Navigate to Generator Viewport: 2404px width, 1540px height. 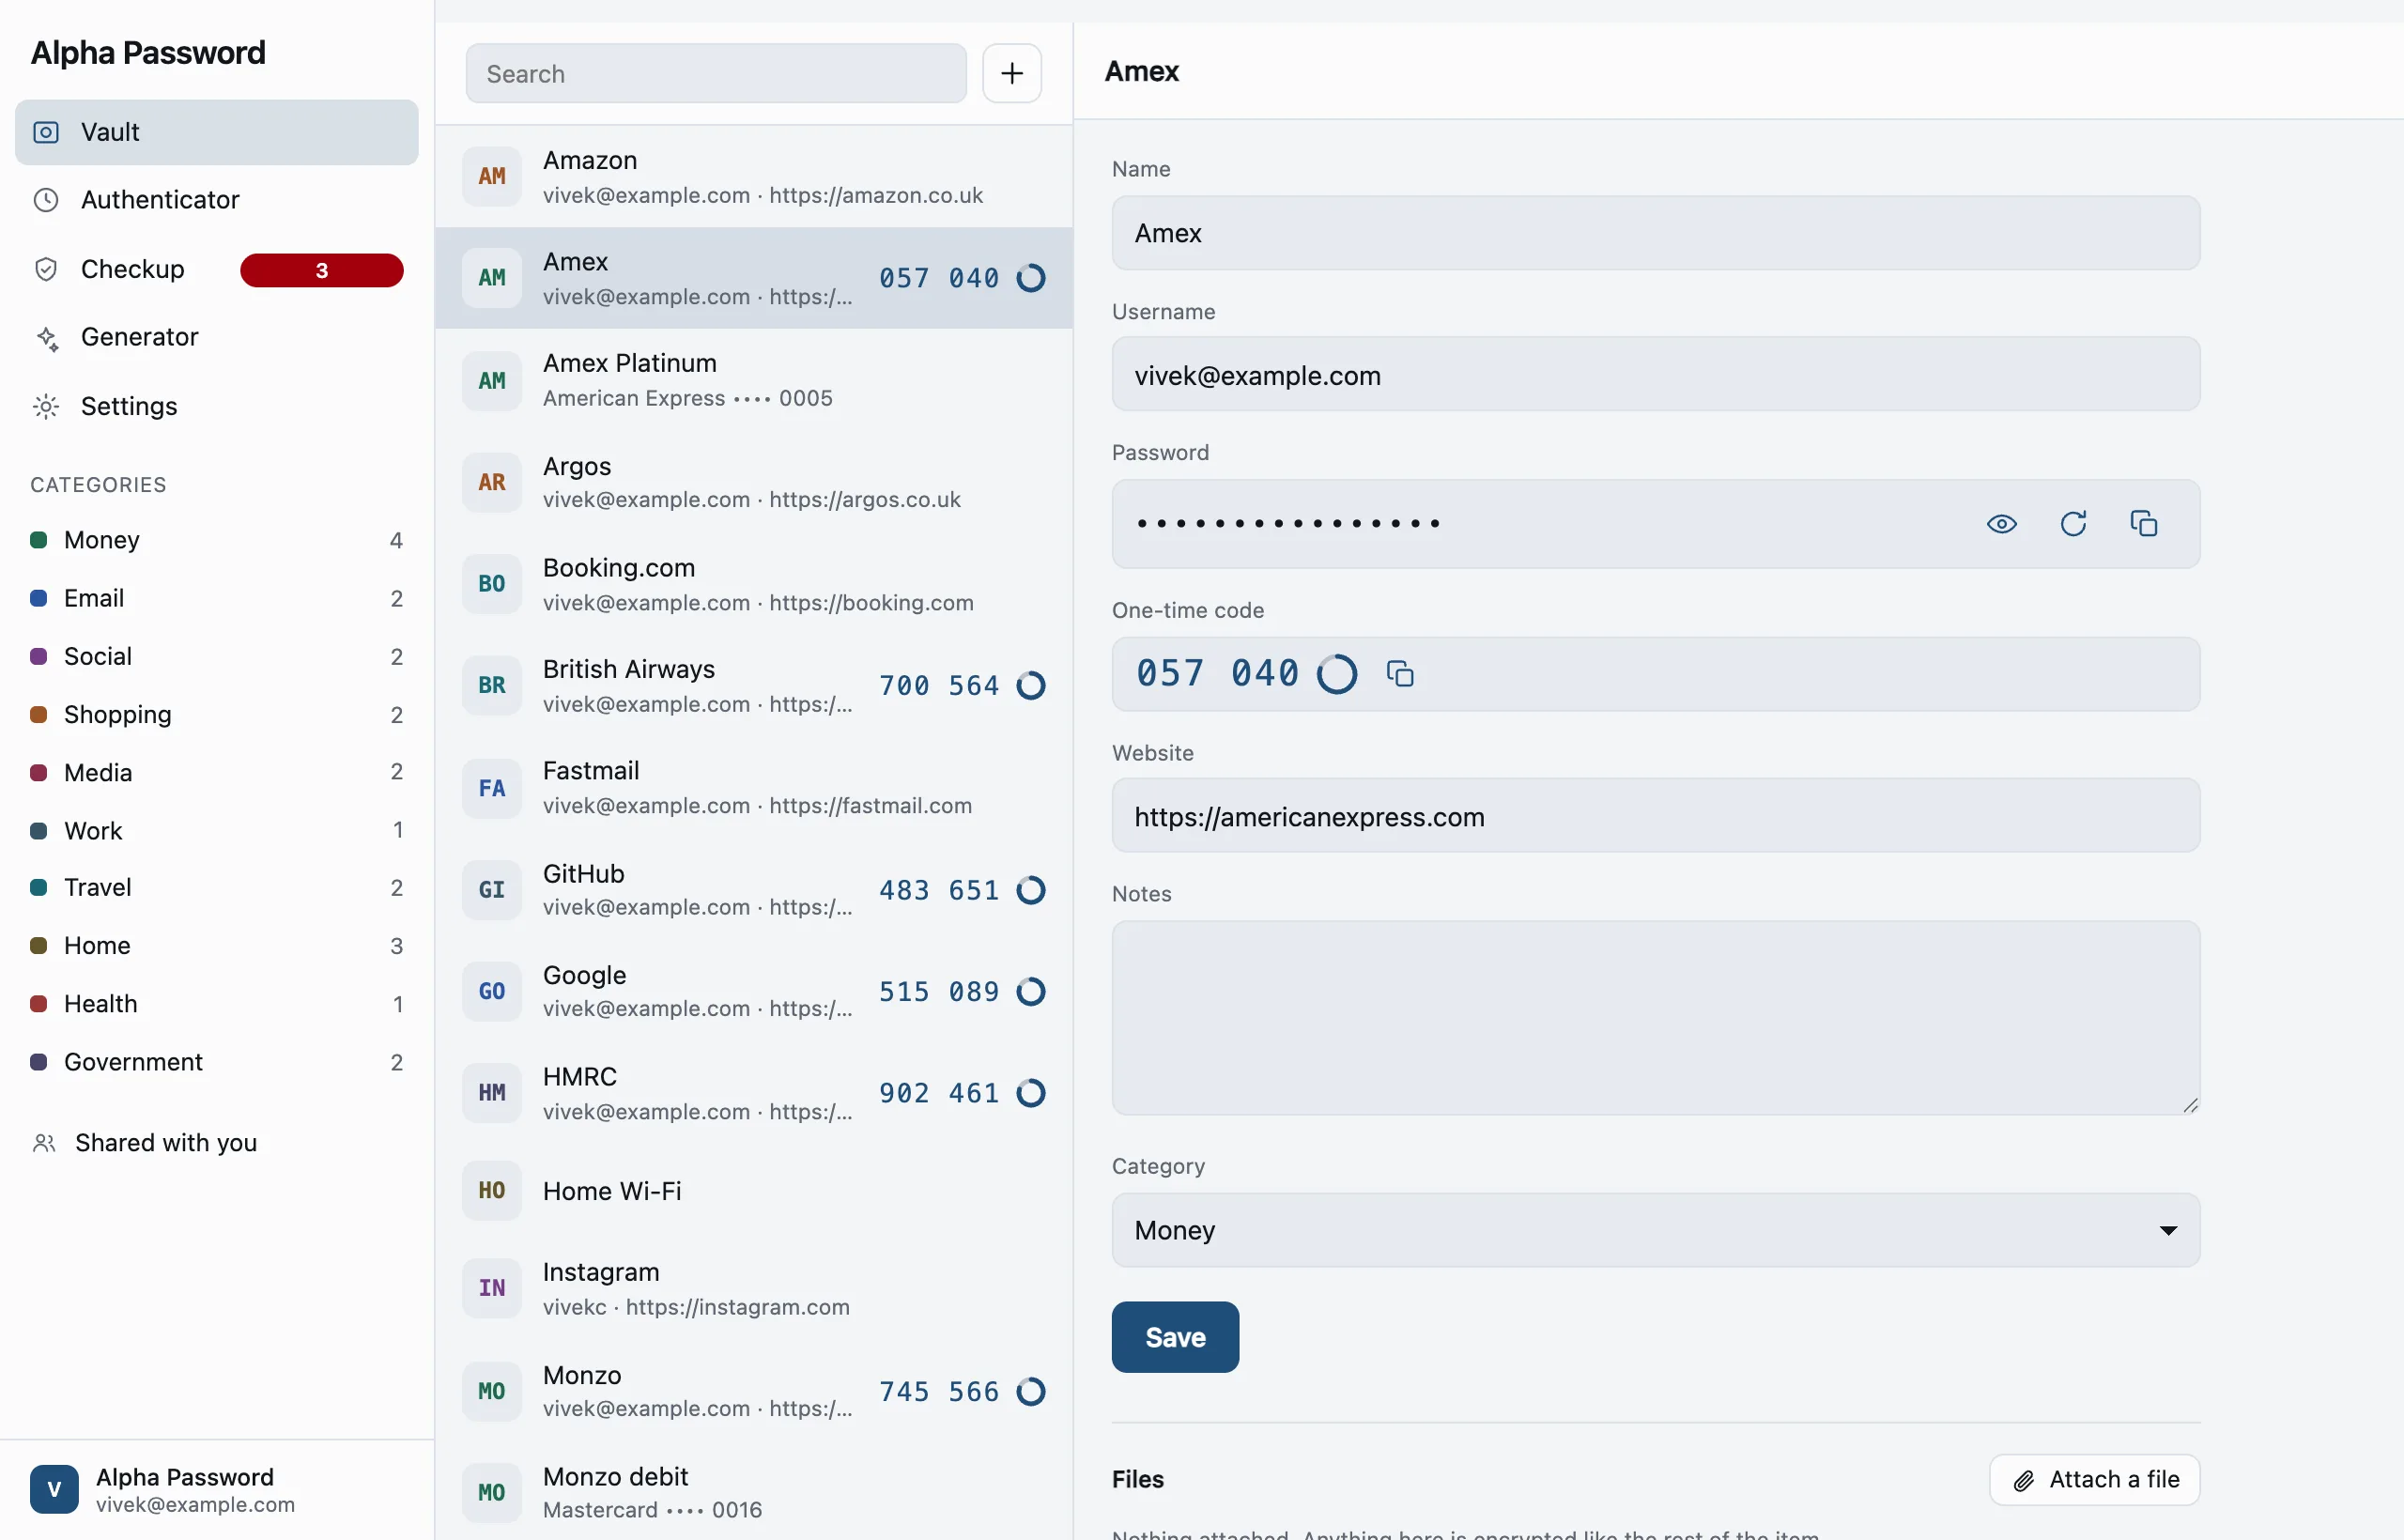click(216, 338)
